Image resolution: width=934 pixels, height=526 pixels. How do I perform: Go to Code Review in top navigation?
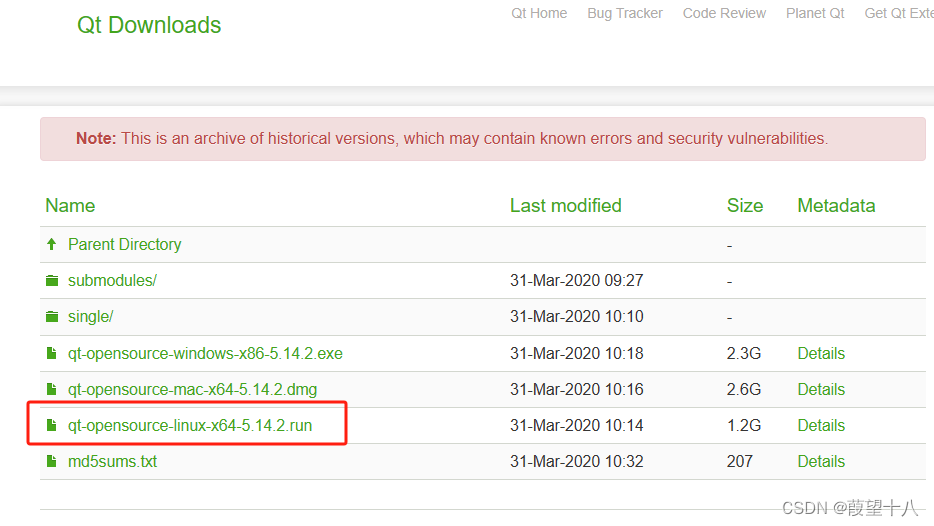[724, 13]
